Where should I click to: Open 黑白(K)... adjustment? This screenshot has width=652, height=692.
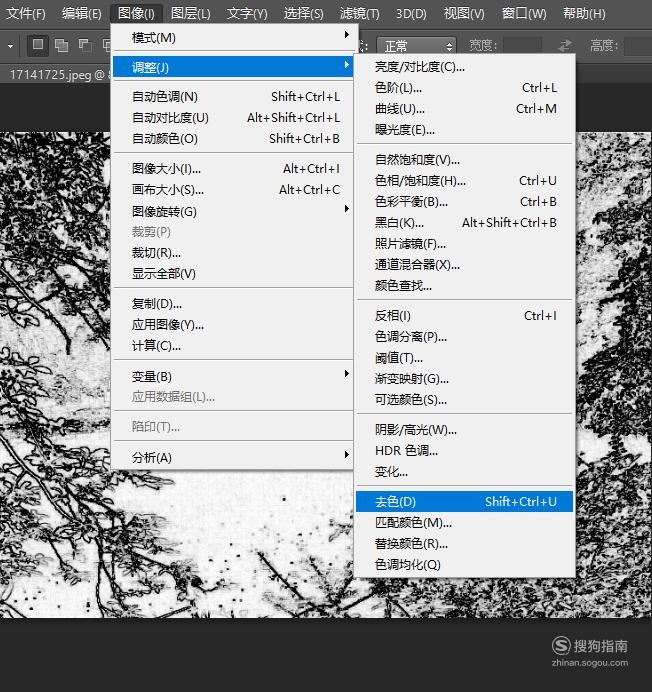[x=464, y=223]
